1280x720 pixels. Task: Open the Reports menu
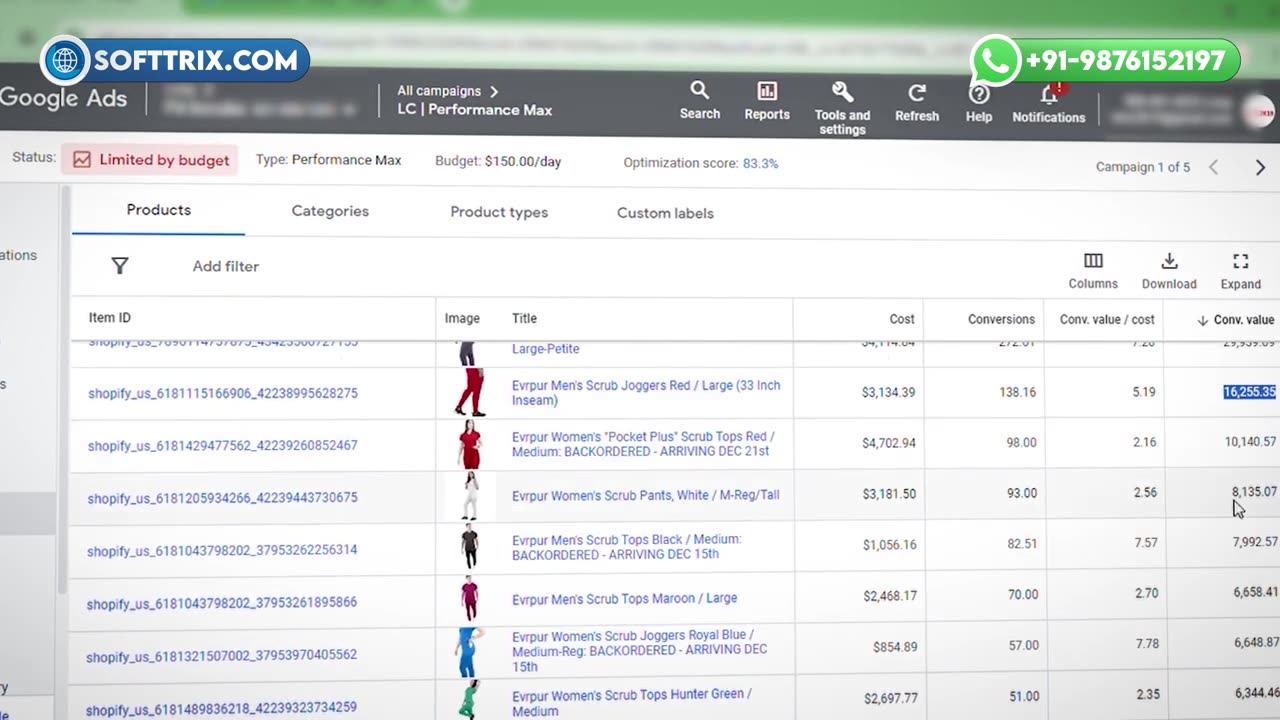(x=767, y=101)
